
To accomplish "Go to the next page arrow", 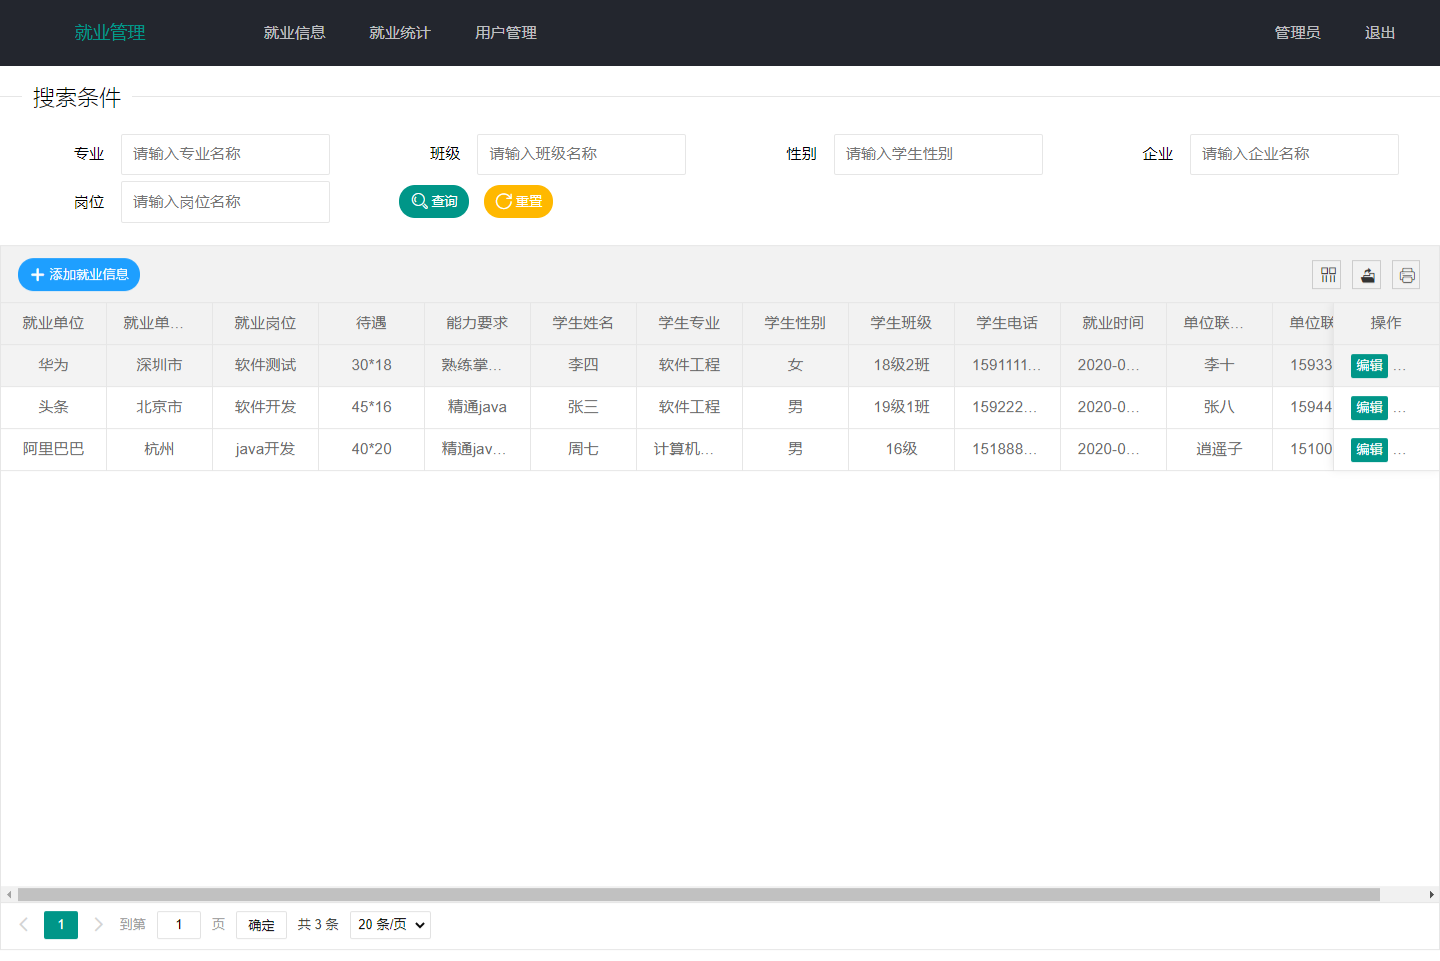I will pos(98,925).
